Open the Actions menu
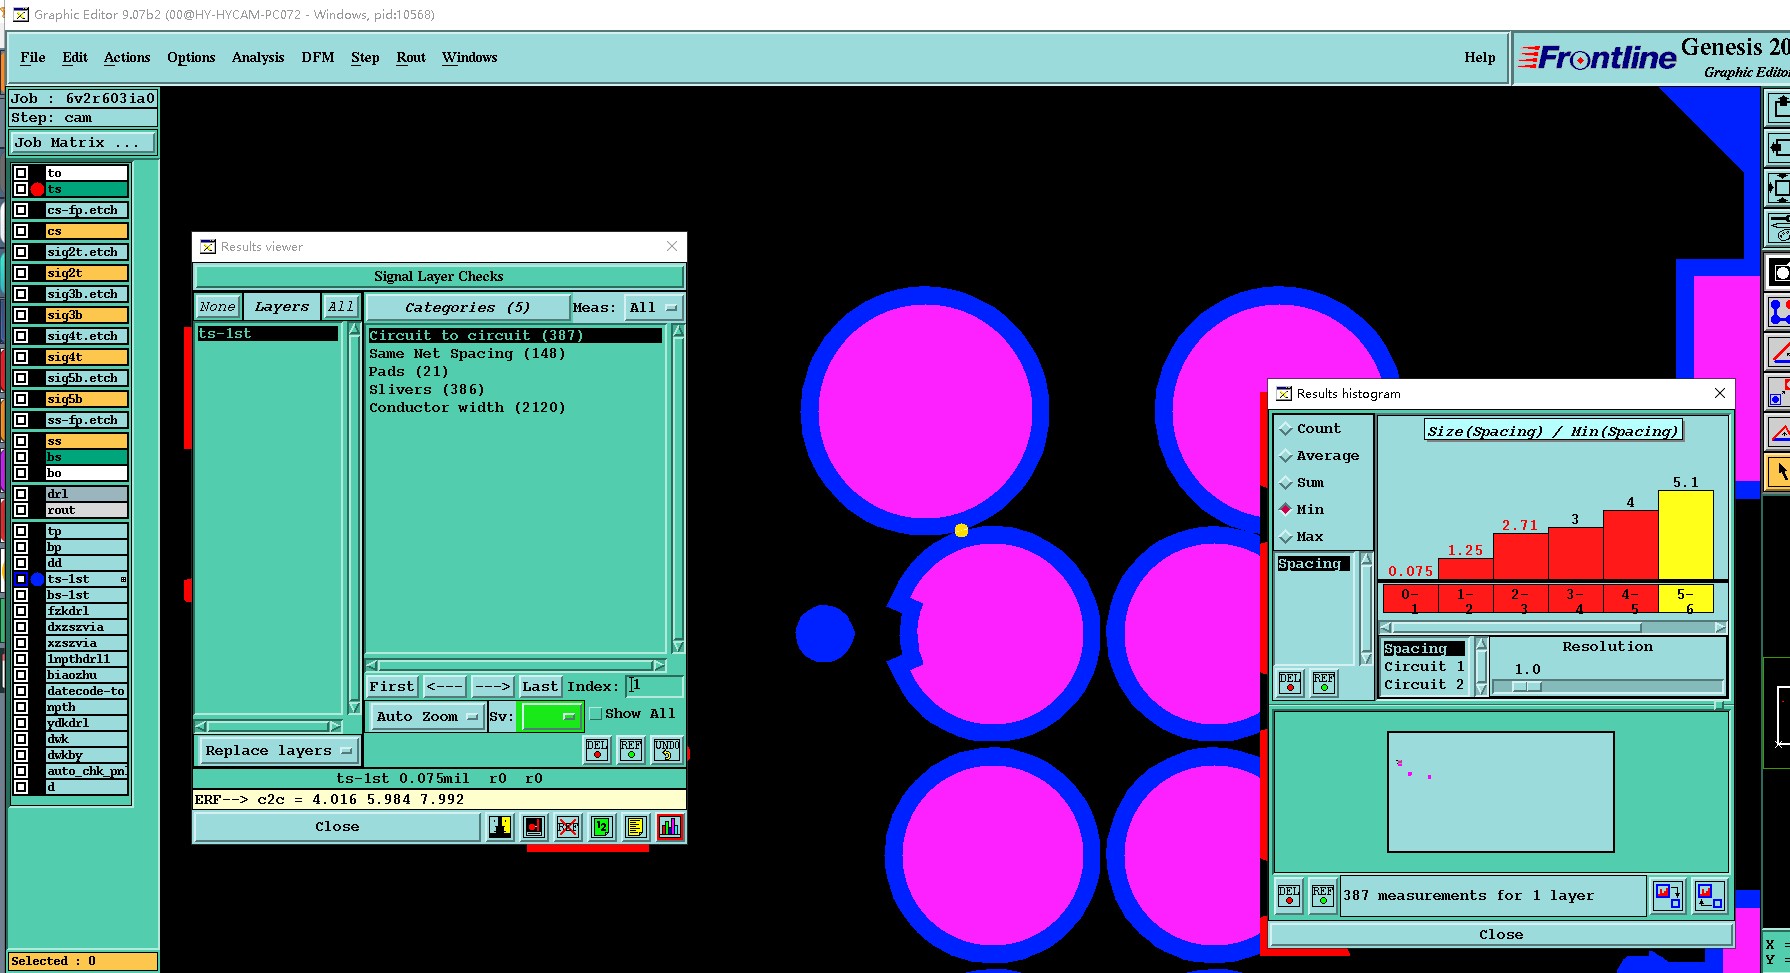The width and height of the screenshot is (1790, 973). coord(127,58)
